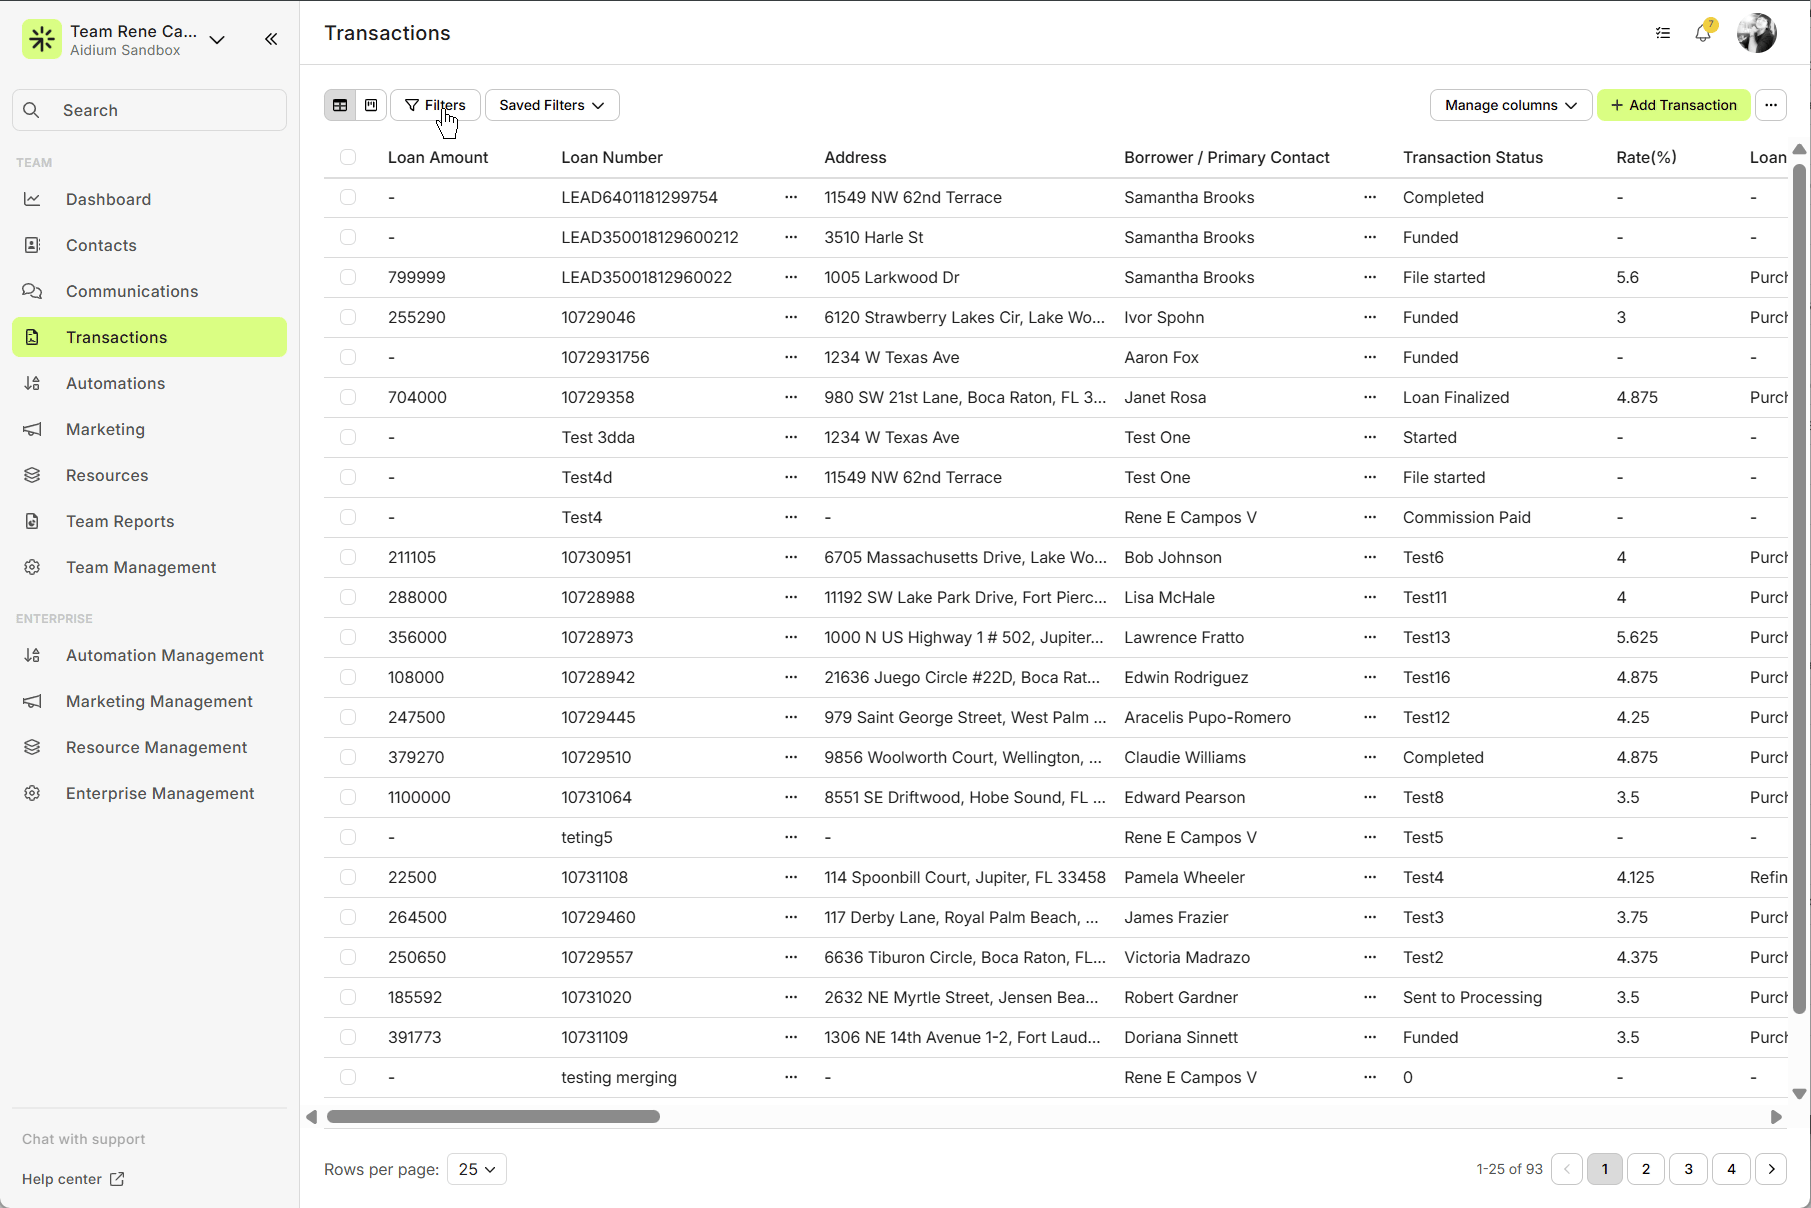Image resolution: width=1811 pixels, height=1208 pixels.
Task: Switch to card view icon
Action: pos(371,105)
